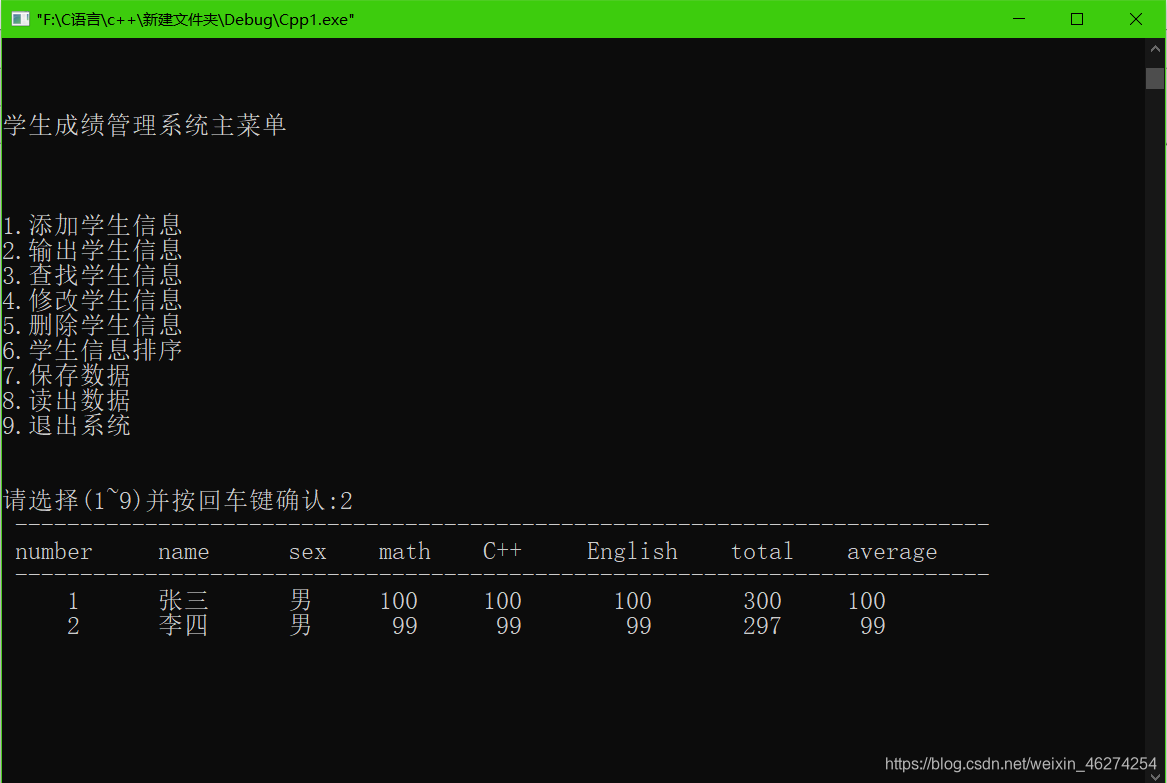Click the C++ column header
Screen dimensions: 1167x783
502,551
